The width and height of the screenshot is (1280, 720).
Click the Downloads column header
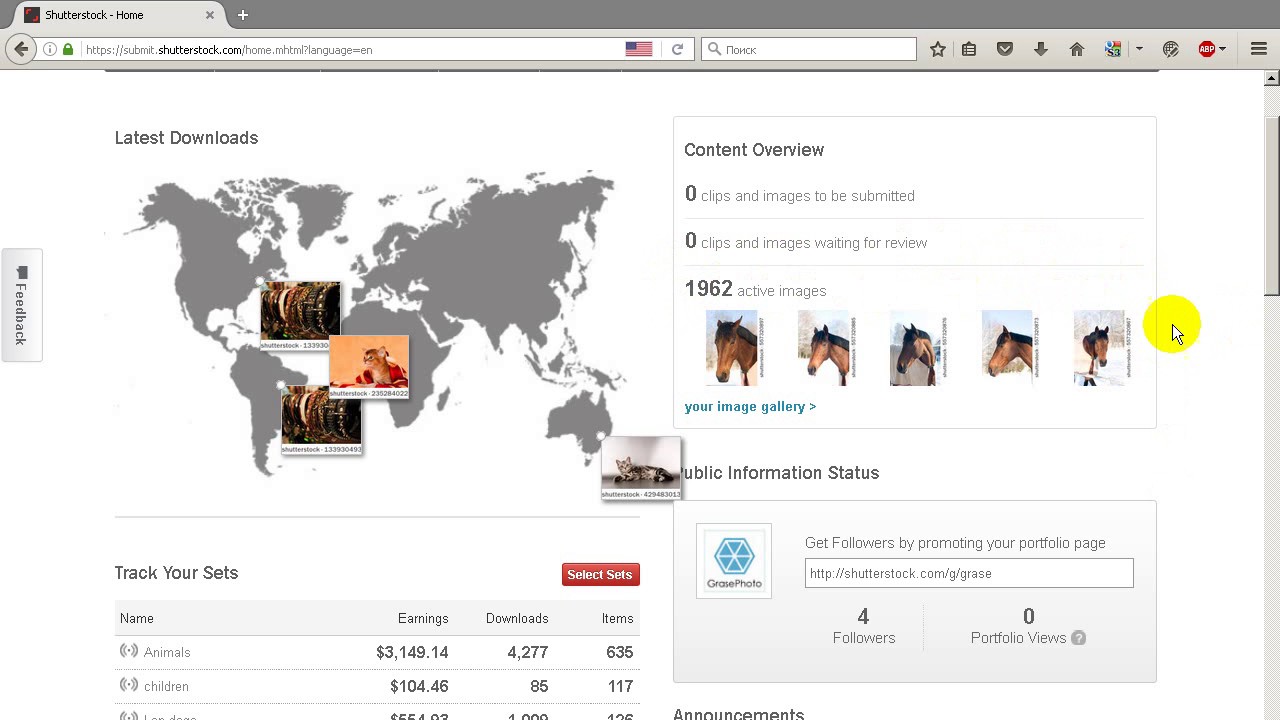coord(517,618)
